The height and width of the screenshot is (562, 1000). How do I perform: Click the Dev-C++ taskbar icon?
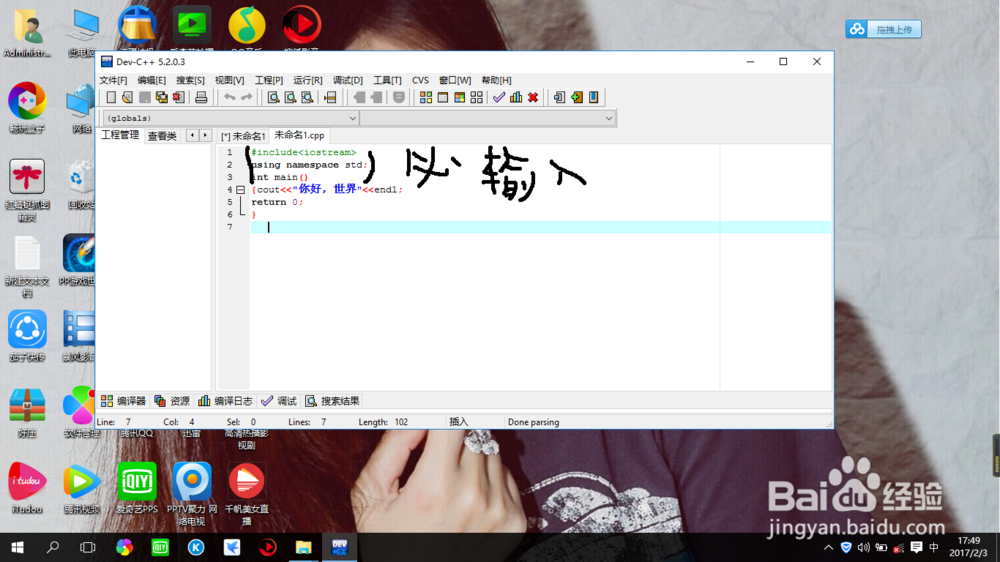(339, 547)
